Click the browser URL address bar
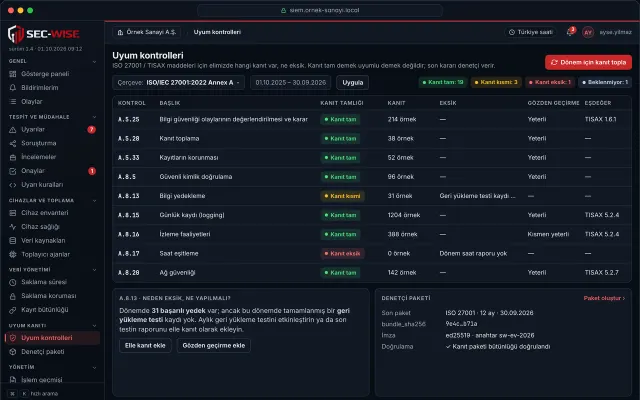 pos(320,11)
